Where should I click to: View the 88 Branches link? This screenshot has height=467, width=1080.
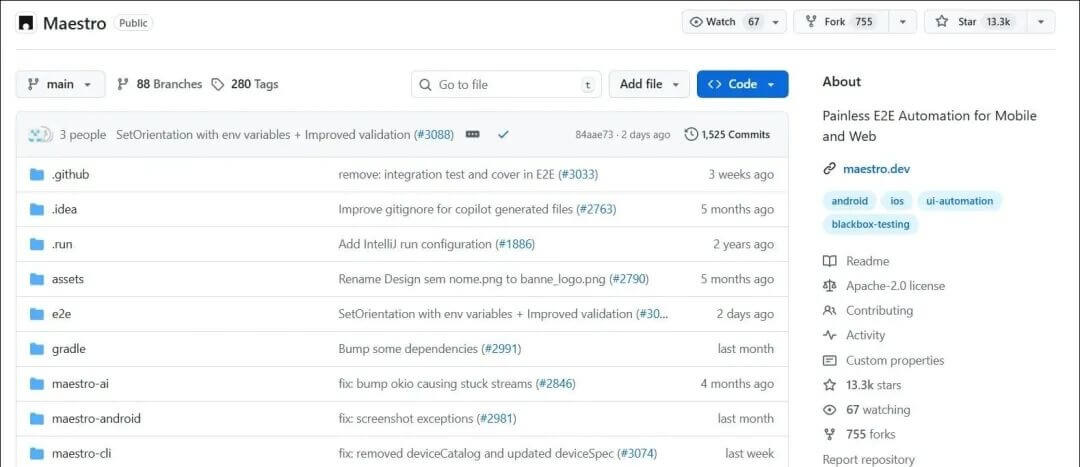(x=160, y=84)
